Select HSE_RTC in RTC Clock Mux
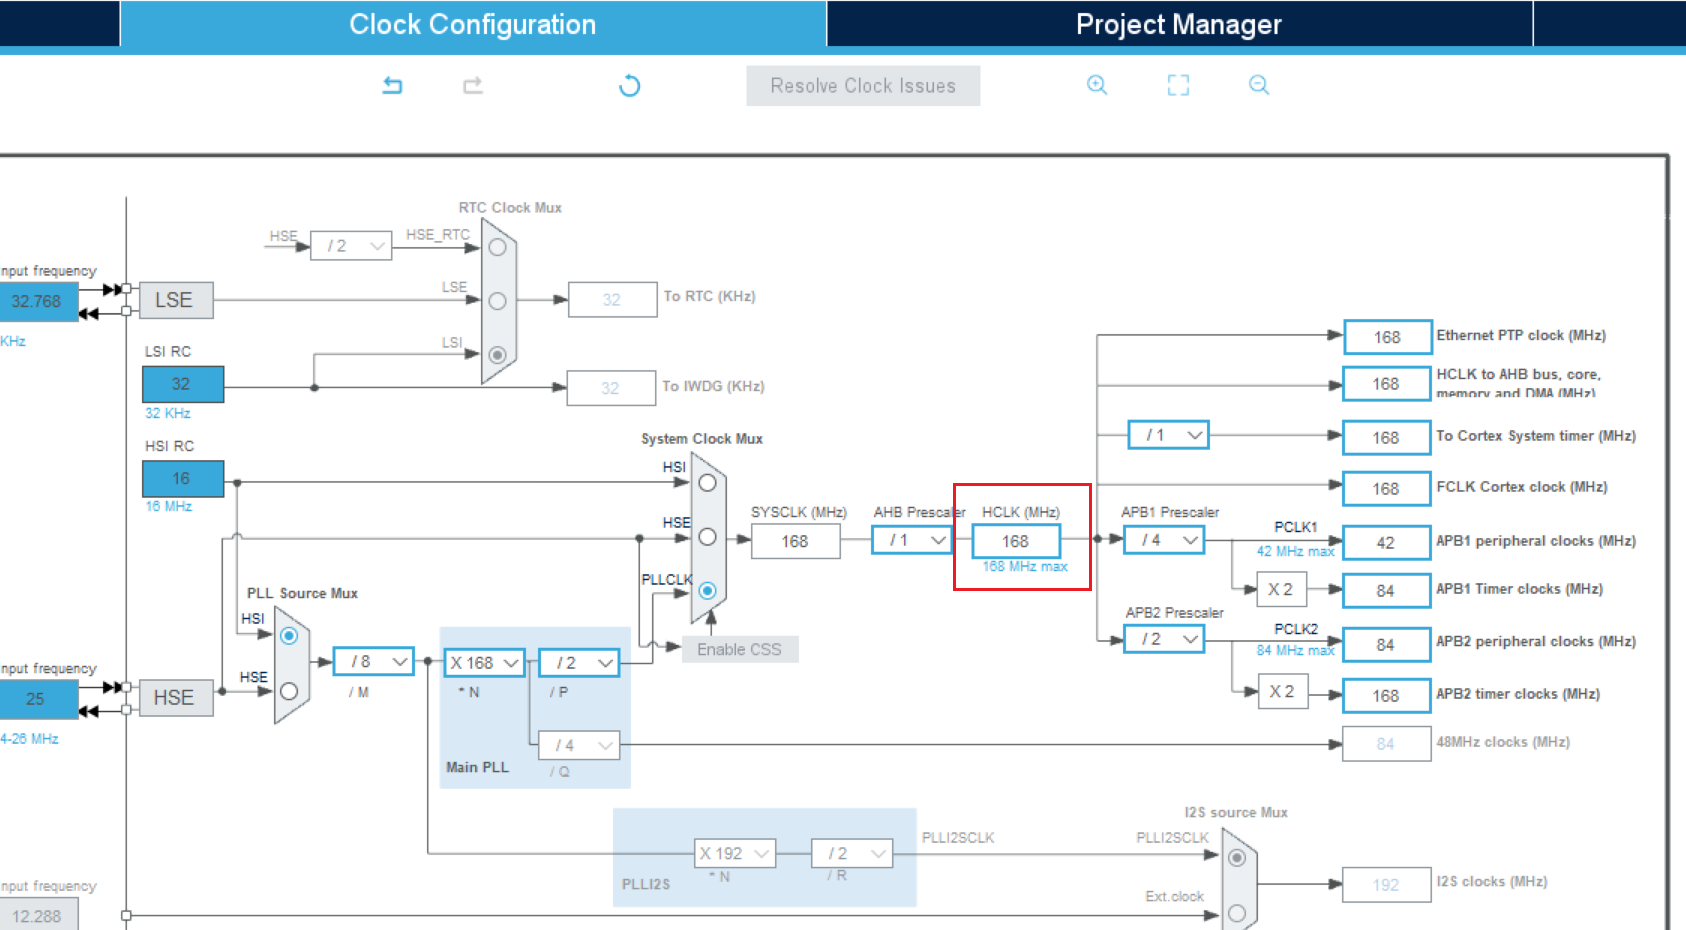Screen dimensions: 1686x930 tap(497, 247)
